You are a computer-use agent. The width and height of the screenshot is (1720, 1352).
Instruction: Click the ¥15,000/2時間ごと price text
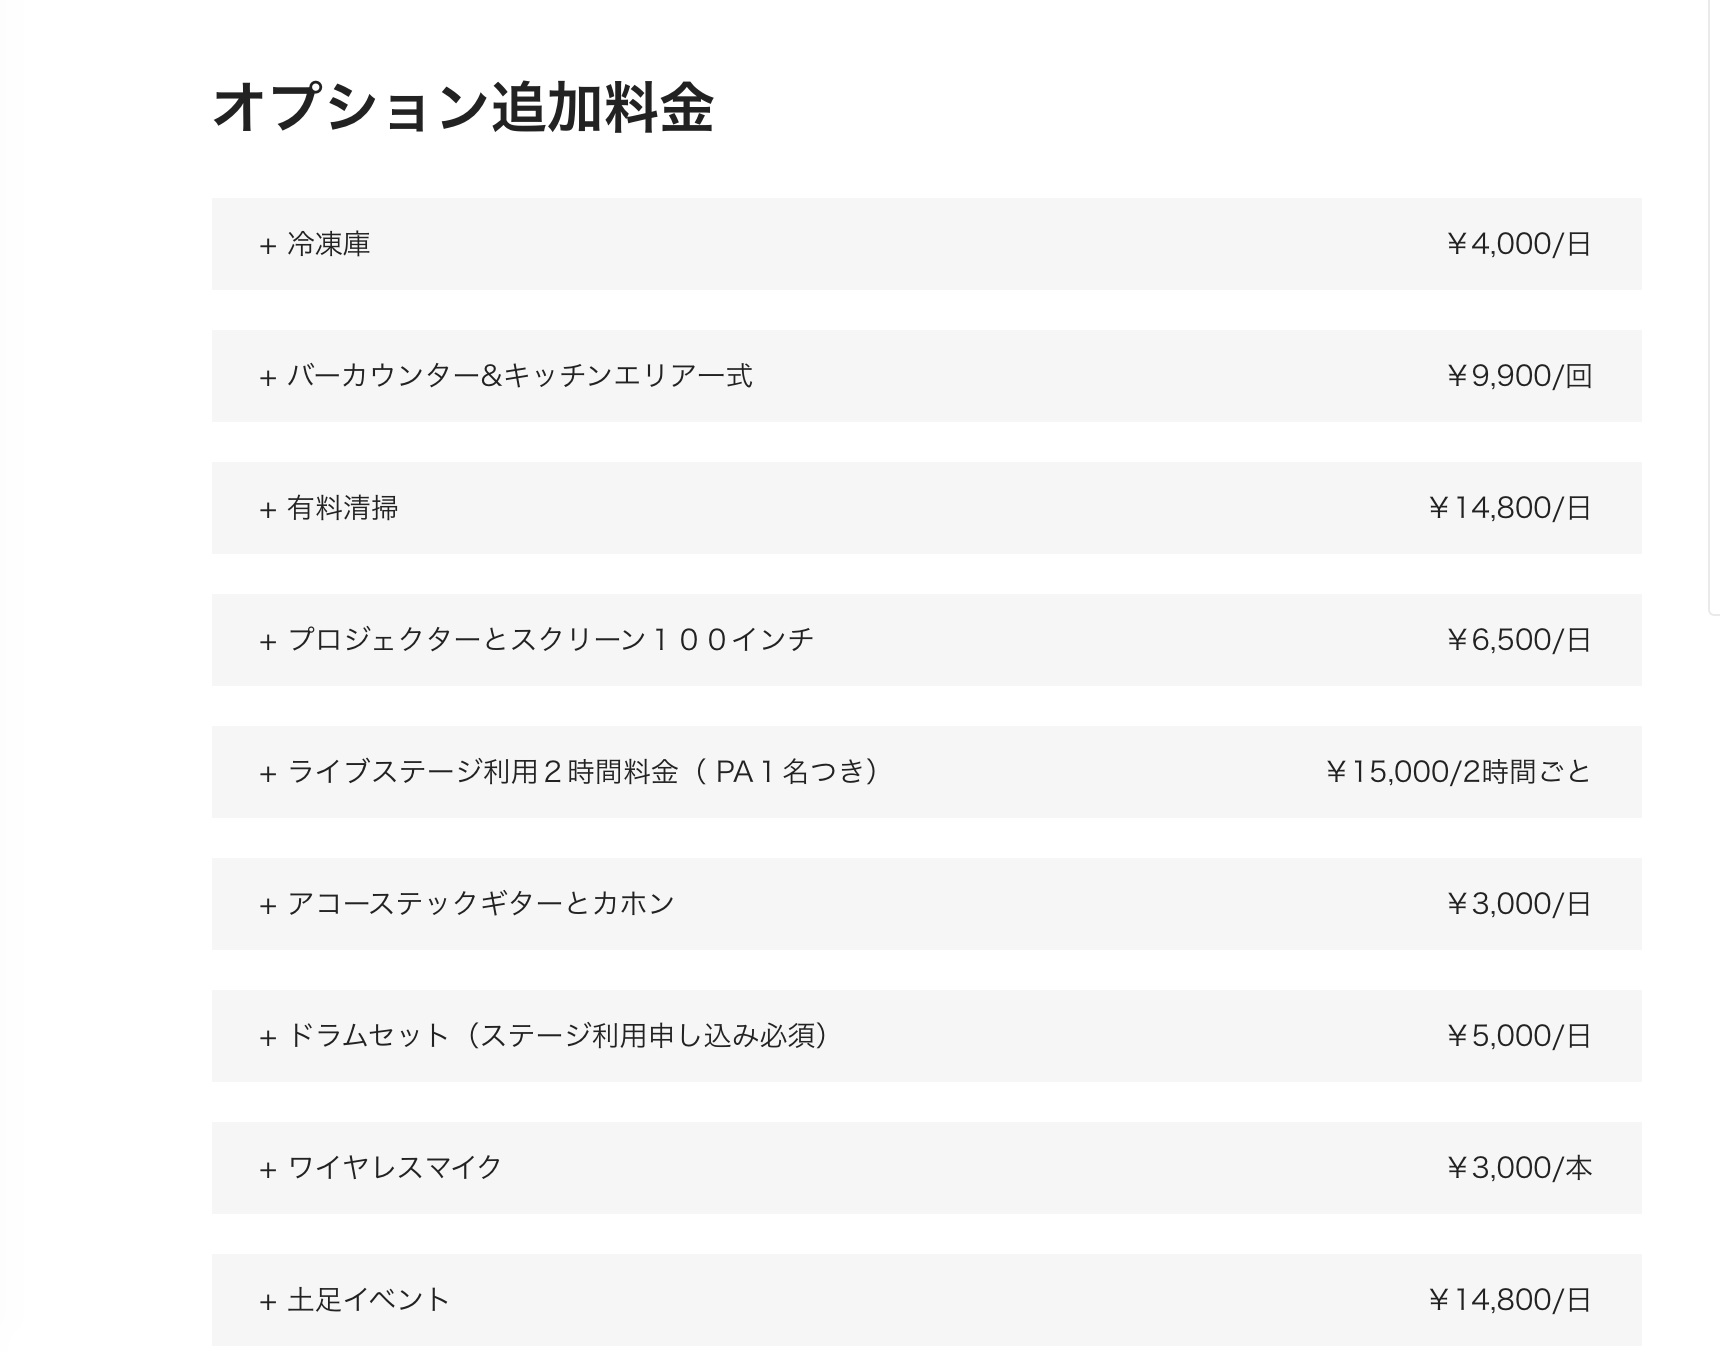(x=1457, y=772)
